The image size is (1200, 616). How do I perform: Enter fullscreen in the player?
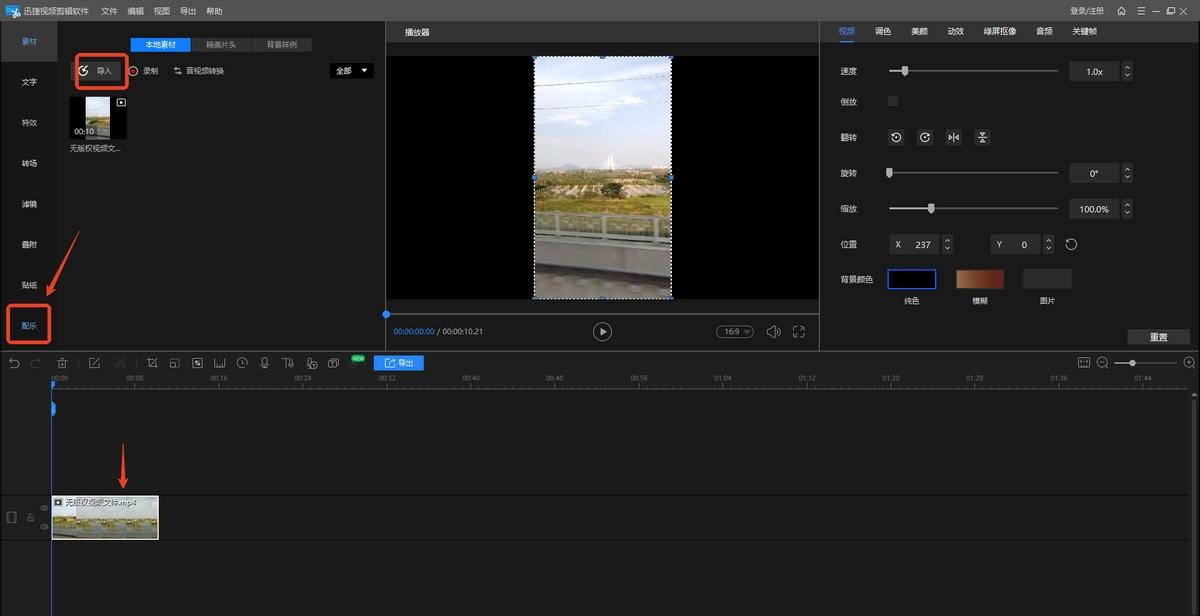tap(799, 332)
